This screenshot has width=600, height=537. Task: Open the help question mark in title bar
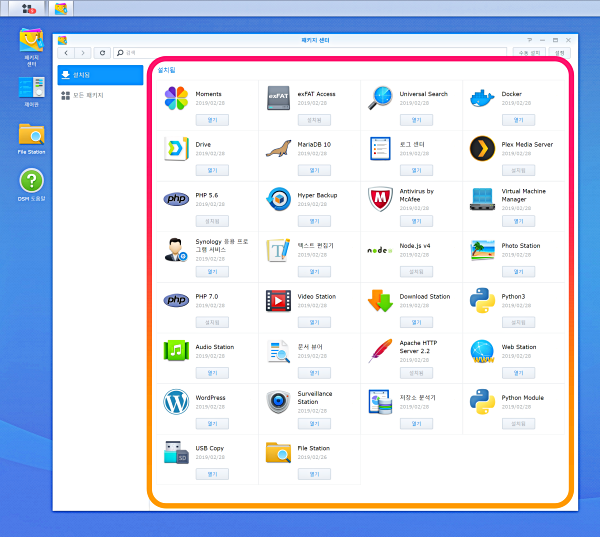529,40
